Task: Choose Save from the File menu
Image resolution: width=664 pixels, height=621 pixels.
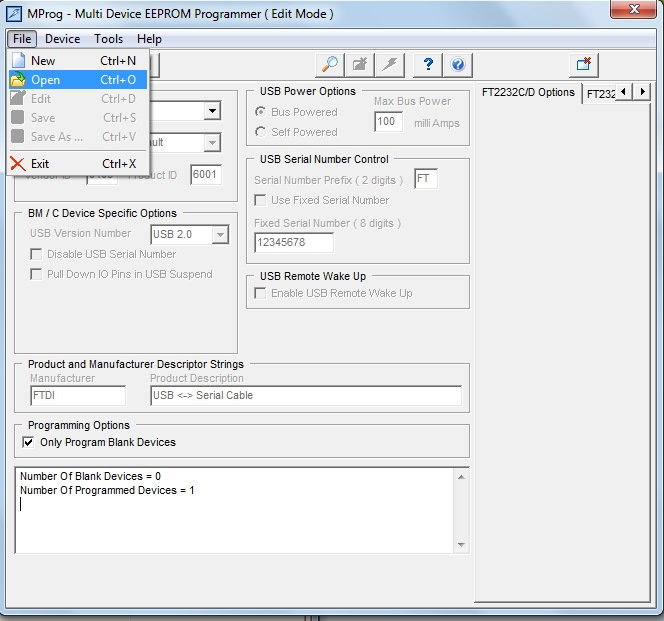Action: tap(78, 118)
